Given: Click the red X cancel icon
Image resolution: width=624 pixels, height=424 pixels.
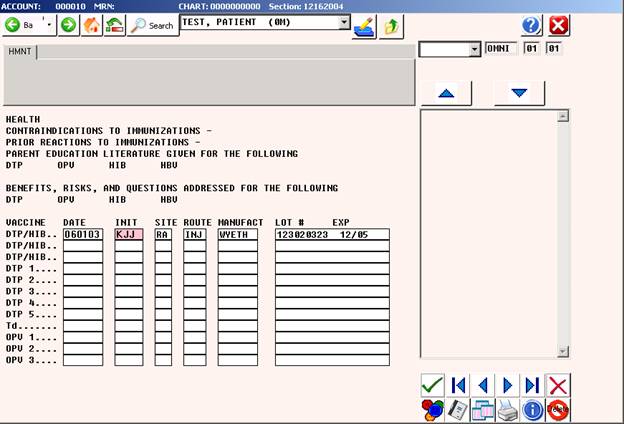Looking at the screenshot, I should pos(558,385).
